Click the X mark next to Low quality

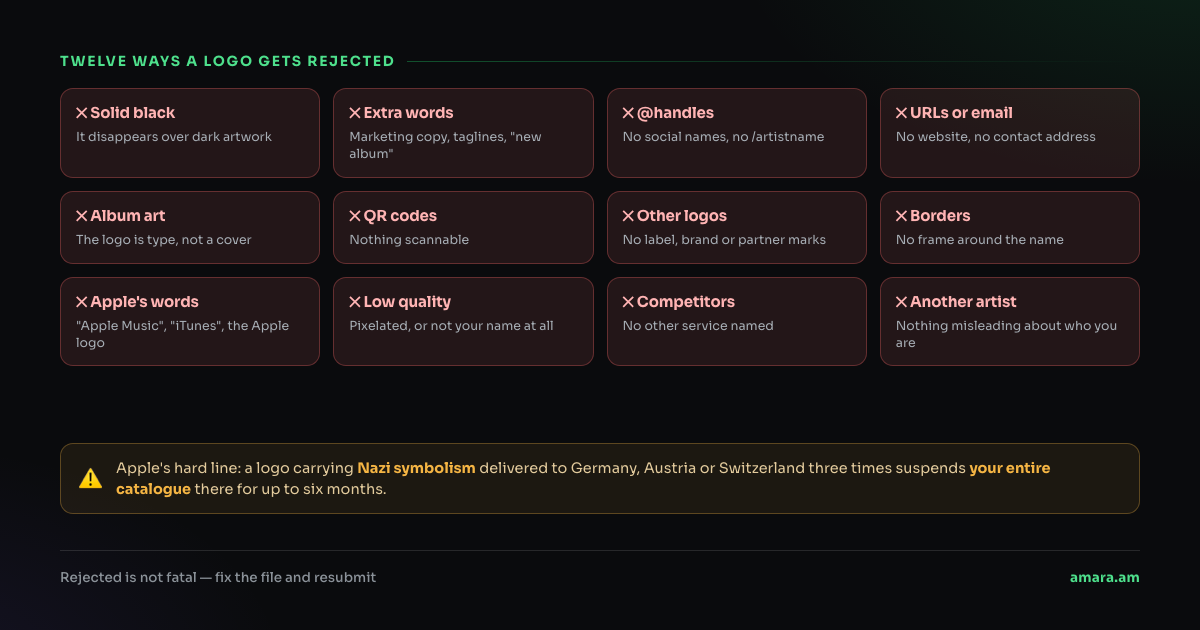[x=355, y=302]
